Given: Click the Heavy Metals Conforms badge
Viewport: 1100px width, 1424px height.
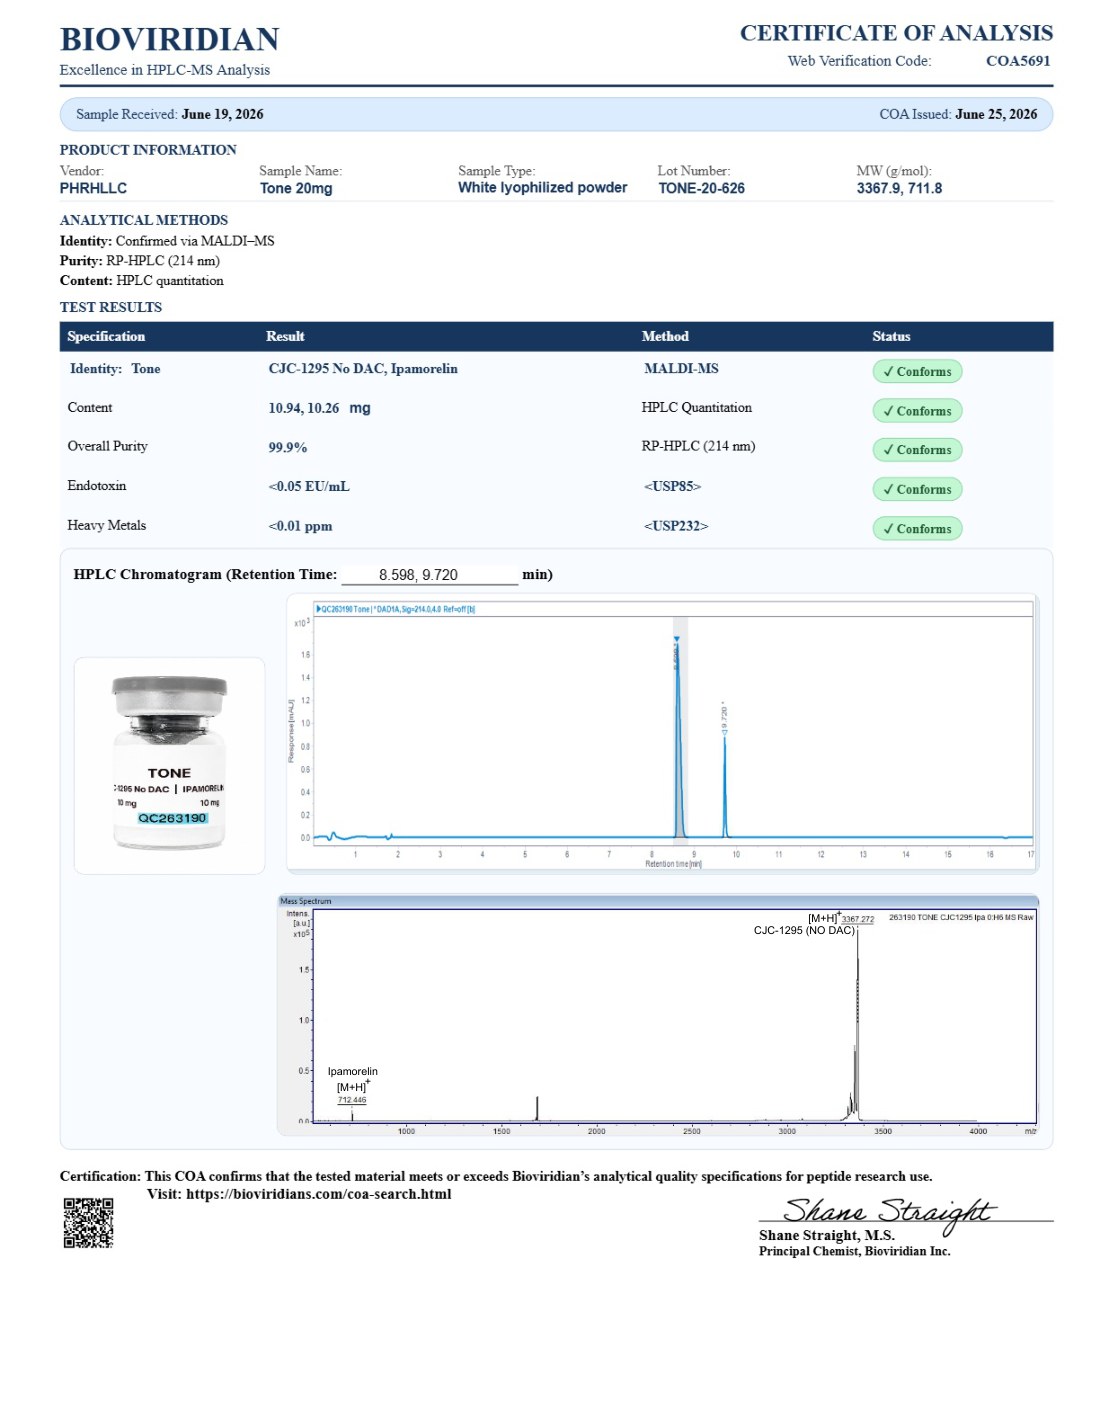Looking at the screenshot, I should (917, 528).
